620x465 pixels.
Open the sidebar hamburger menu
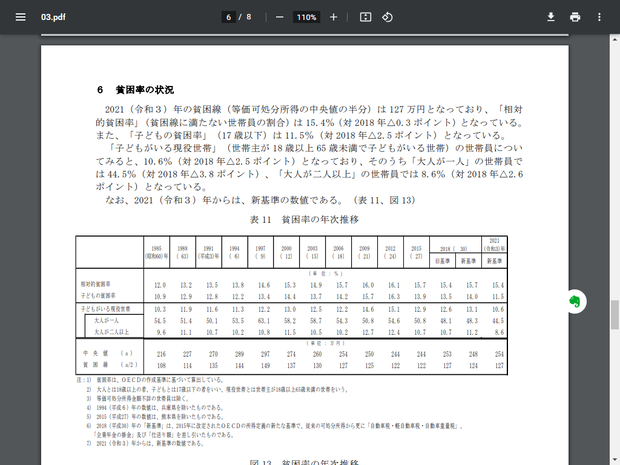(21, 17)
